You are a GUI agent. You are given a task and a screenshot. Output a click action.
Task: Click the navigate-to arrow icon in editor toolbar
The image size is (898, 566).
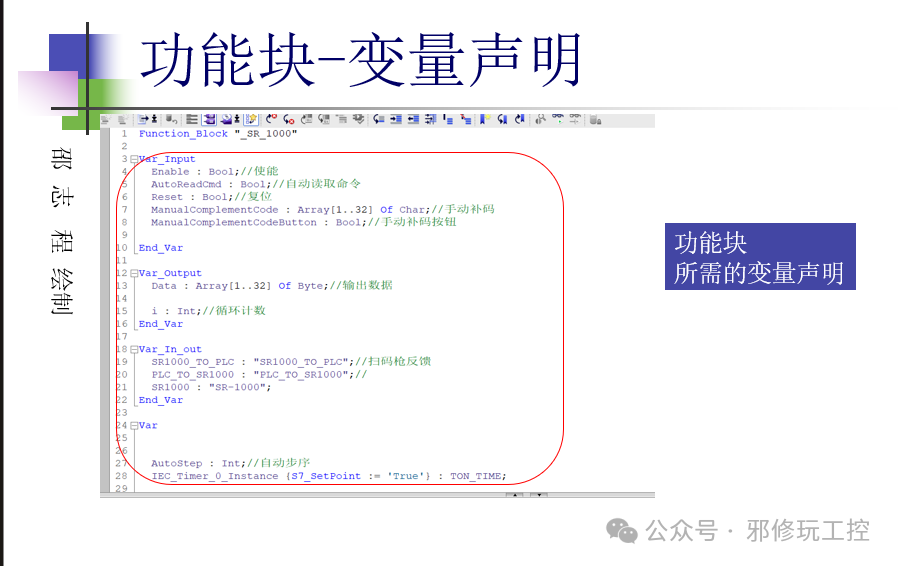142,119
